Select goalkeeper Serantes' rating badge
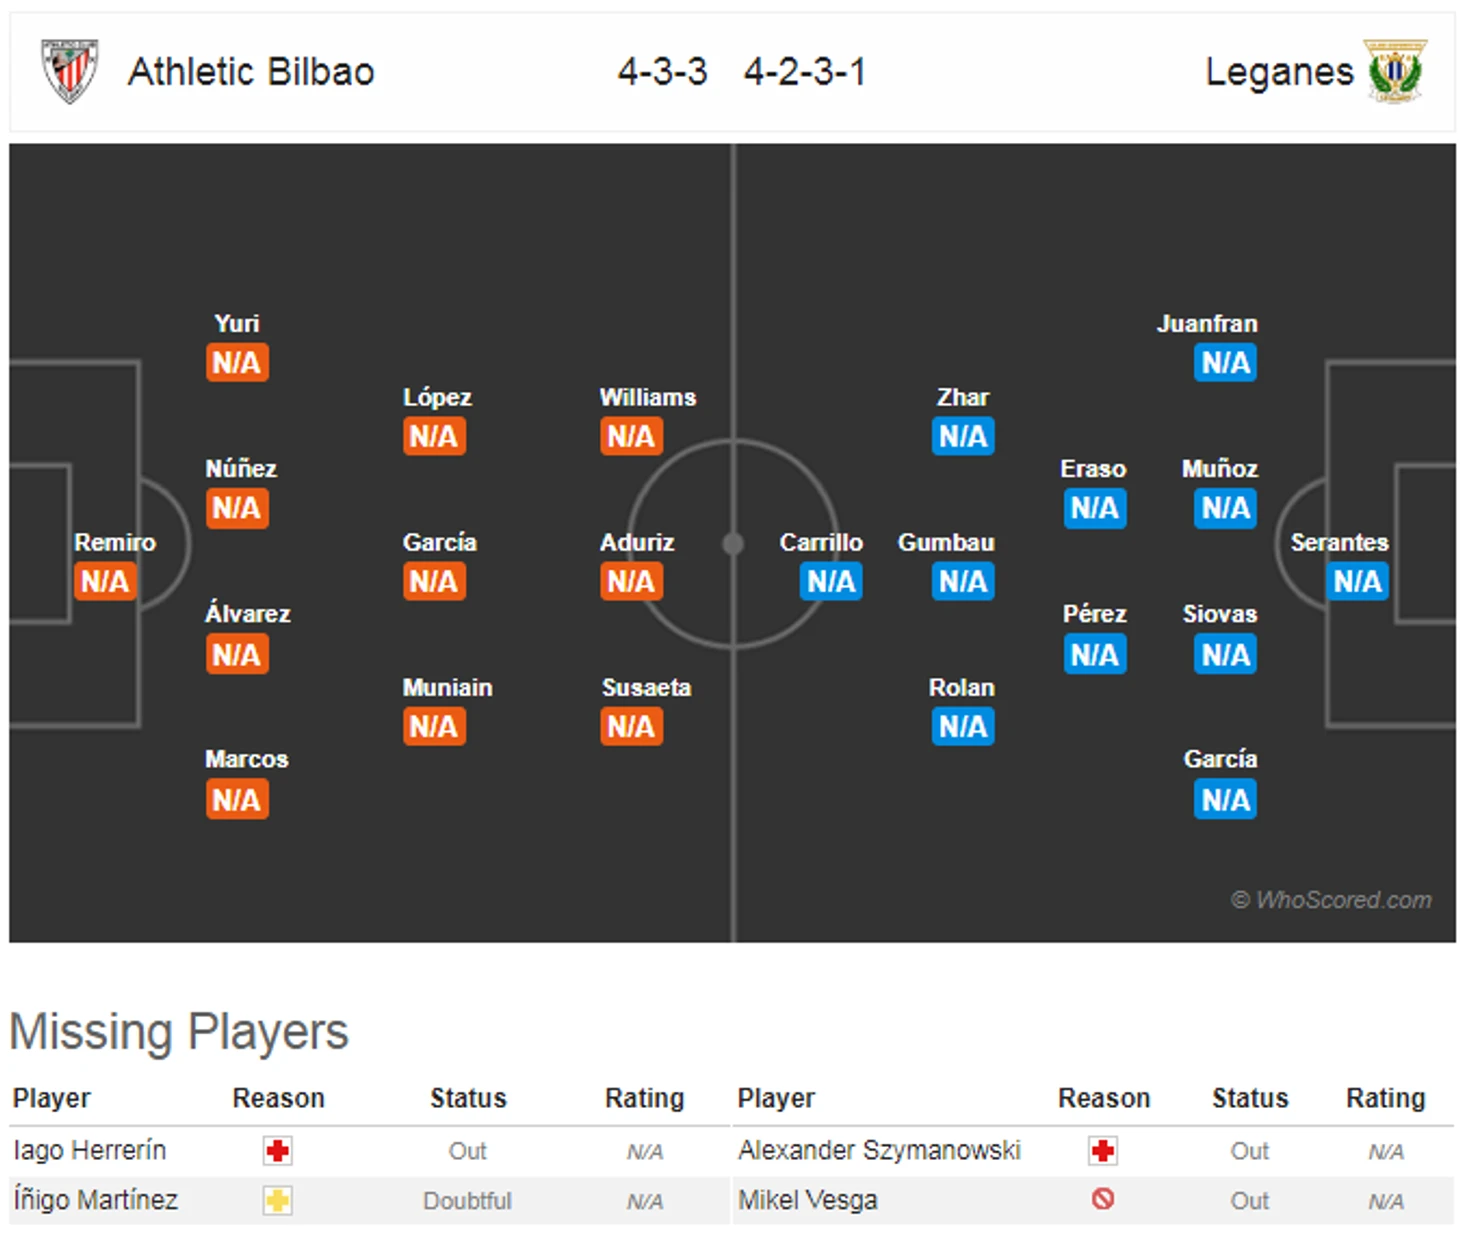This screenshot has height=1237, width=1460. coord(1357,581)
